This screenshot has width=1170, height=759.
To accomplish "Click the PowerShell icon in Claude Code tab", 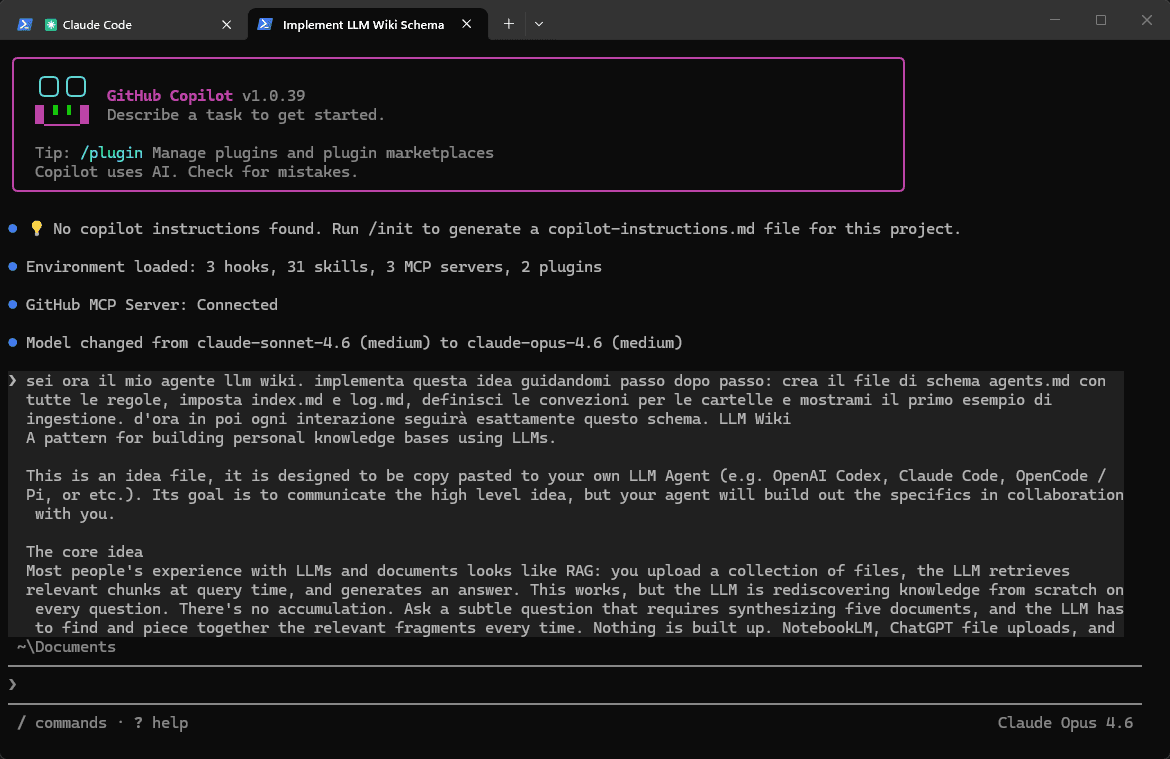I will point(25,25).
